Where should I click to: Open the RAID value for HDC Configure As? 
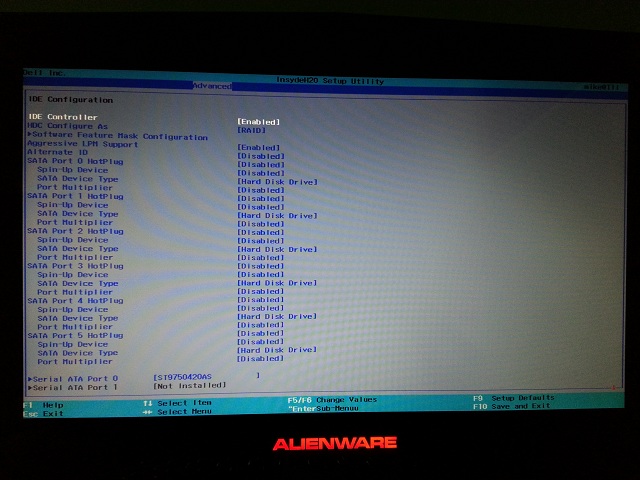click(x=250, y=129)
